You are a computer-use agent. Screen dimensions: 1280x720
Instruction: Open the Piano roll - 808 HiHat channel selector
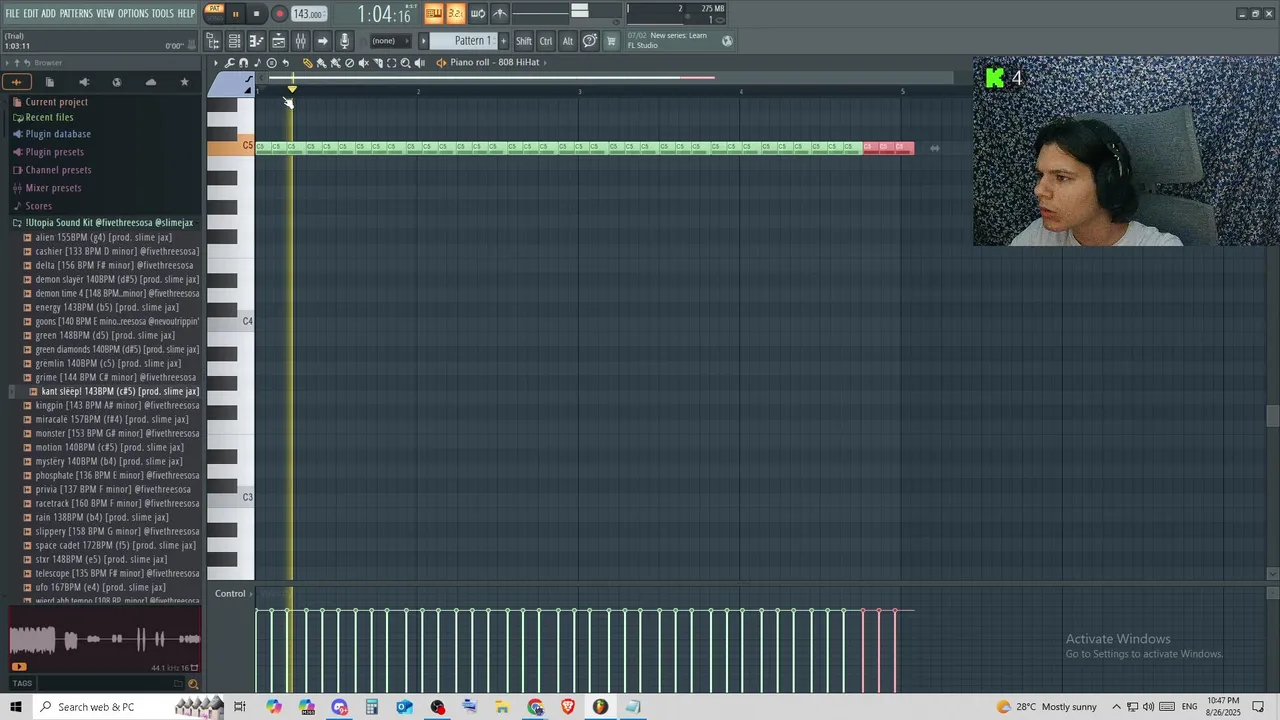coord(494,62)
